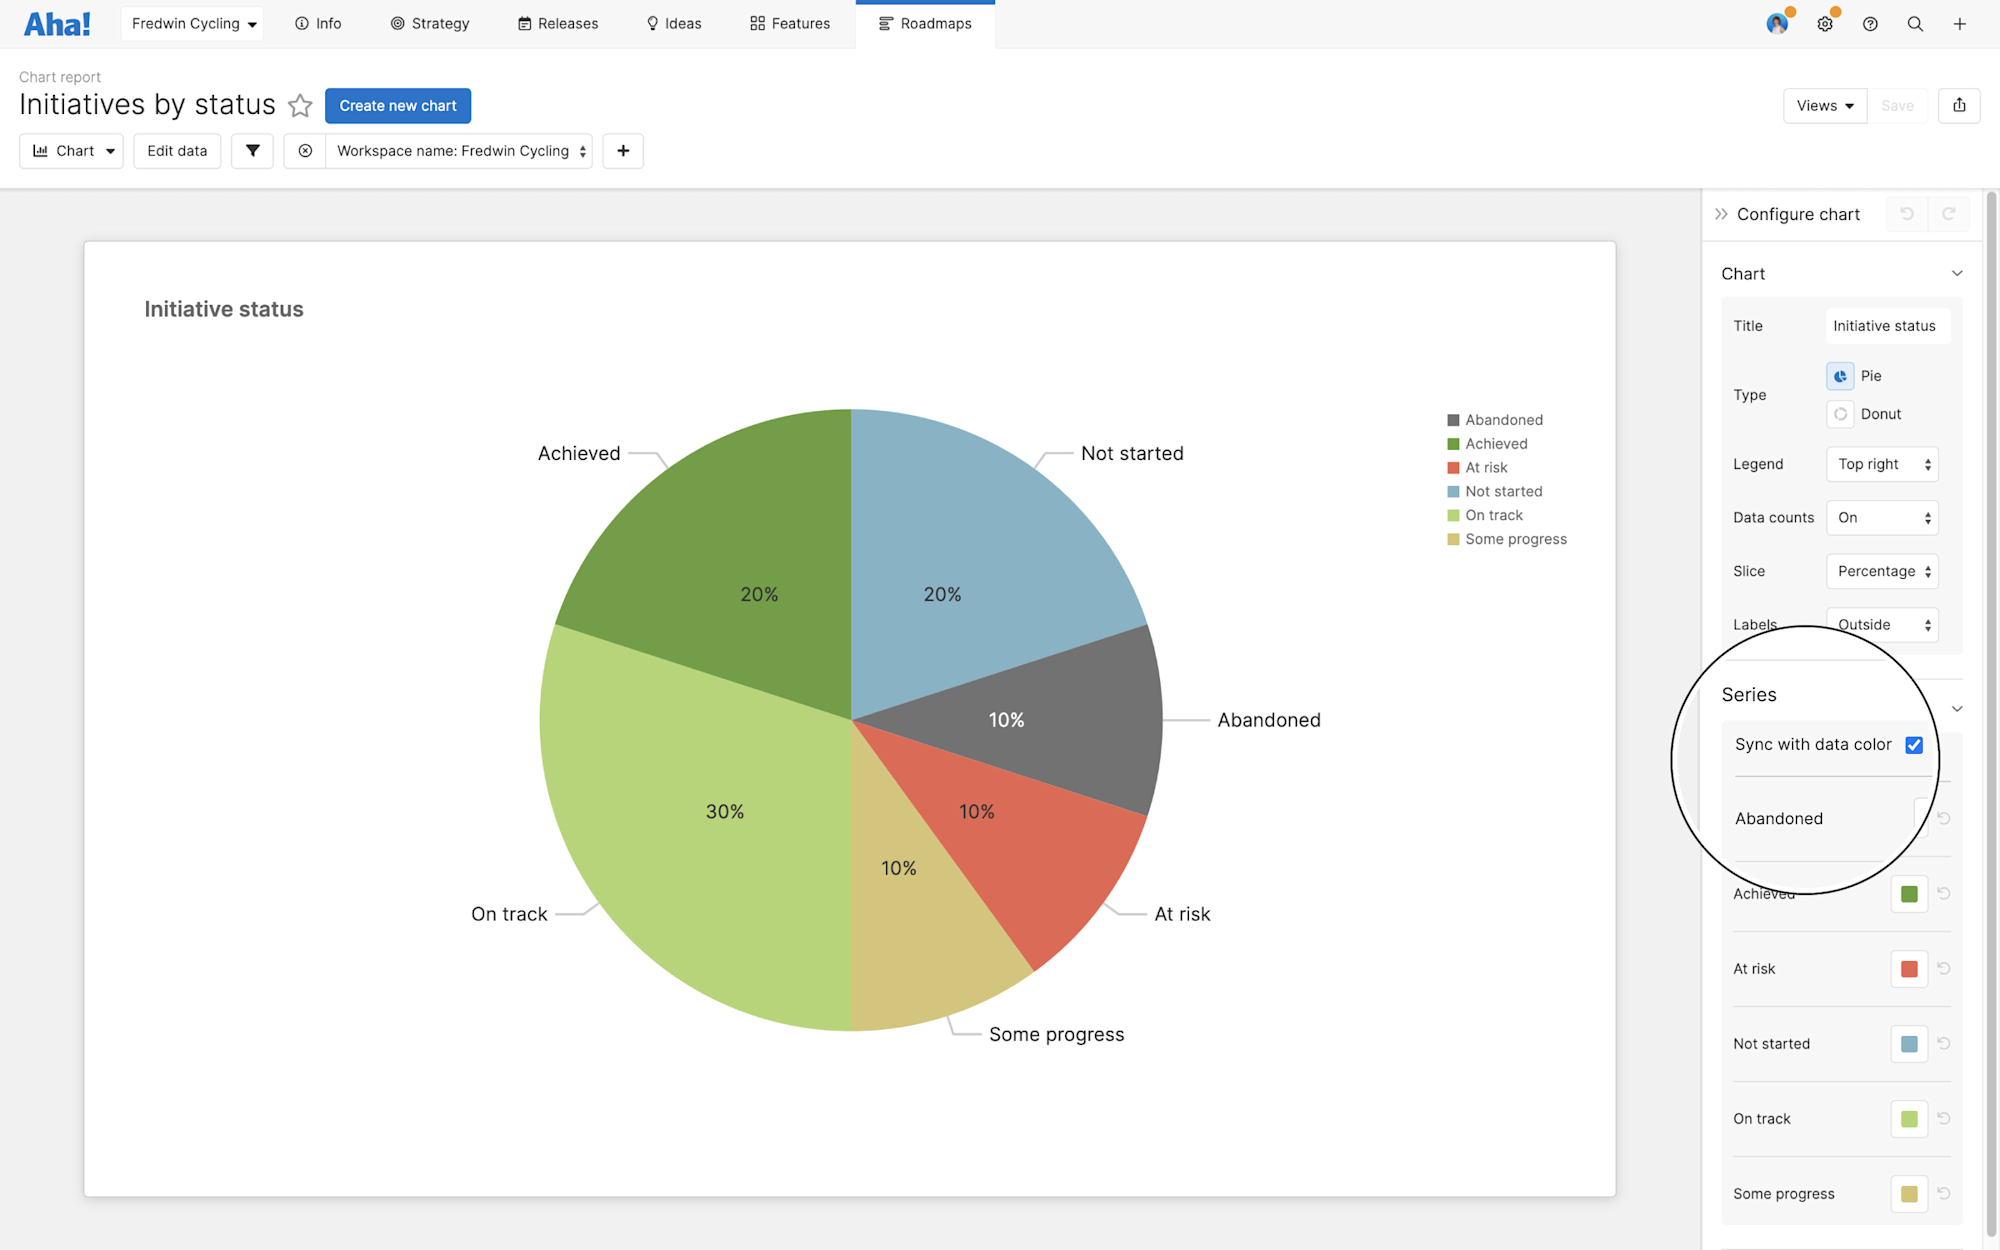Click the Create new chart button
The width and height of the screenshot is (2000, 1250).
coord(397,105)
